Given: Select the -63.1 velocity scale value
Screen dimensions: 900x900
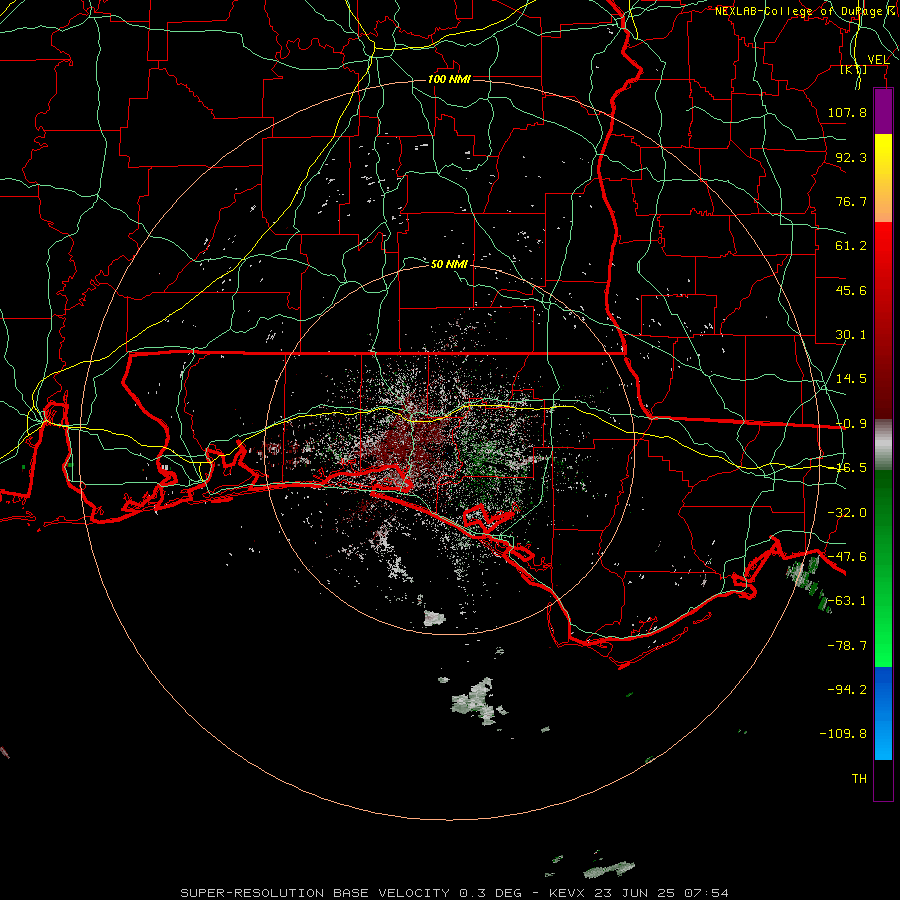Looking at the screenshot, I should click(x=847, y=601).
